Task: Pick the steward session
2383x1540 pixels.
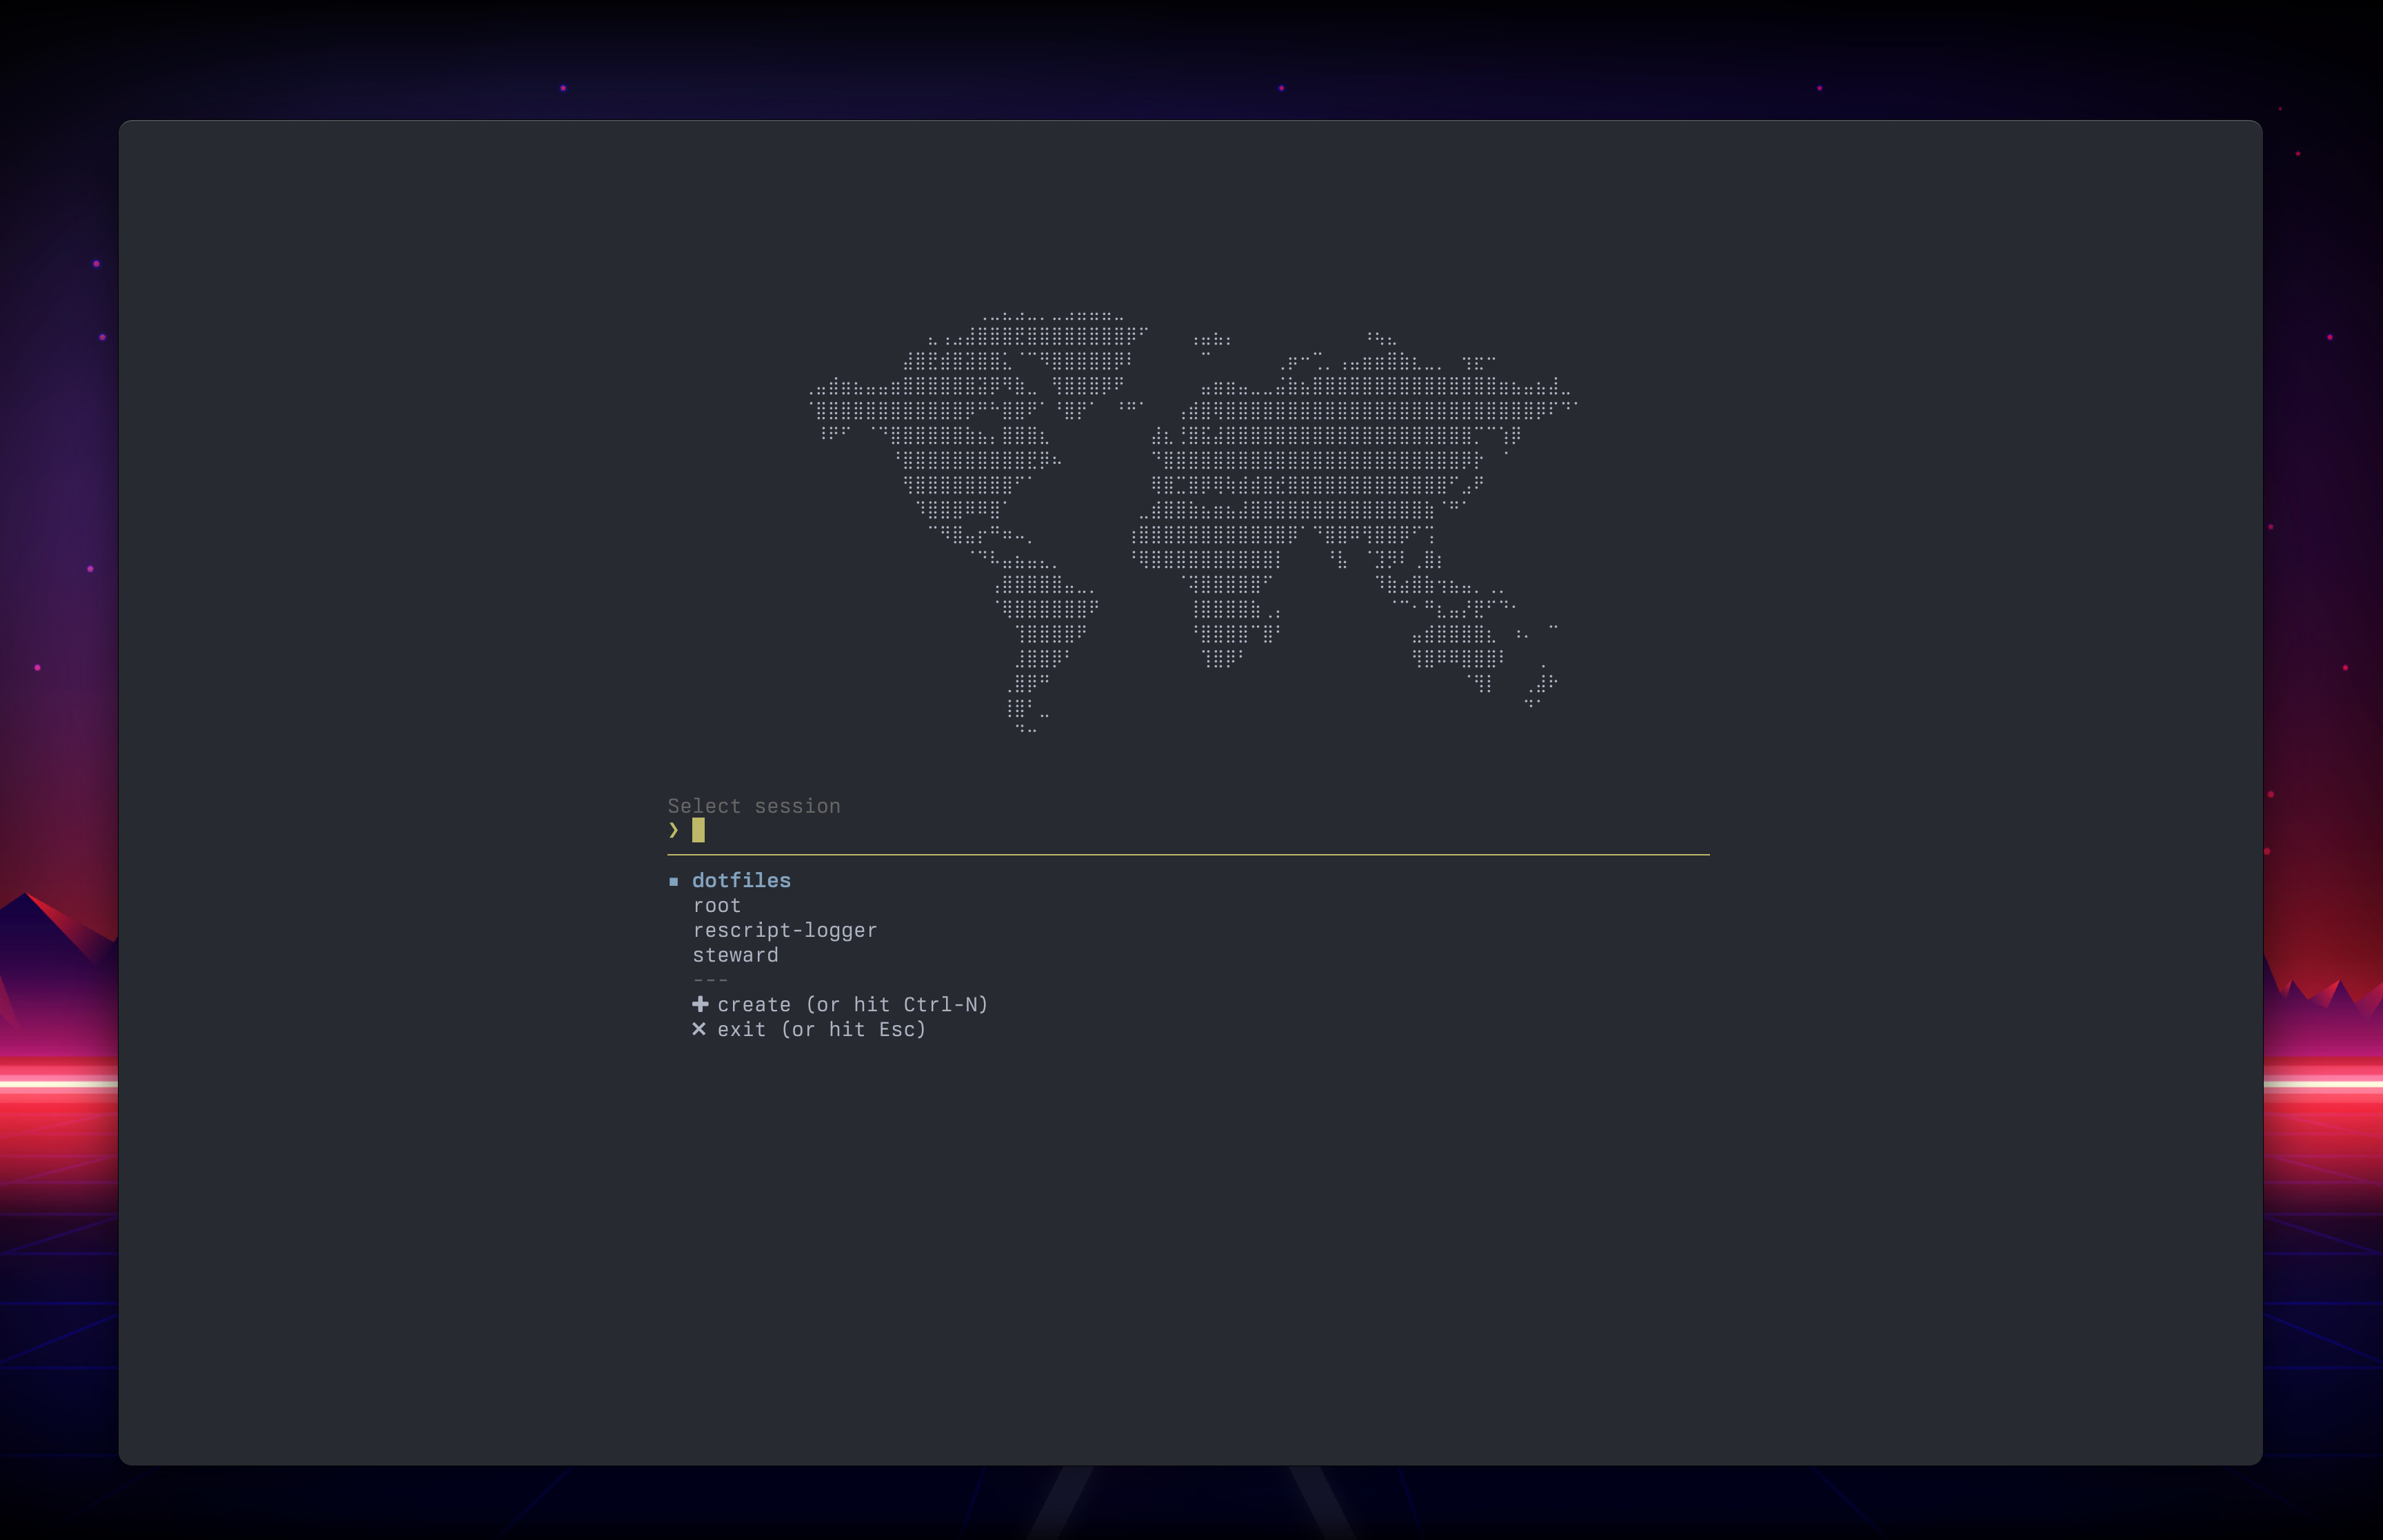Action: pos(735,956)
